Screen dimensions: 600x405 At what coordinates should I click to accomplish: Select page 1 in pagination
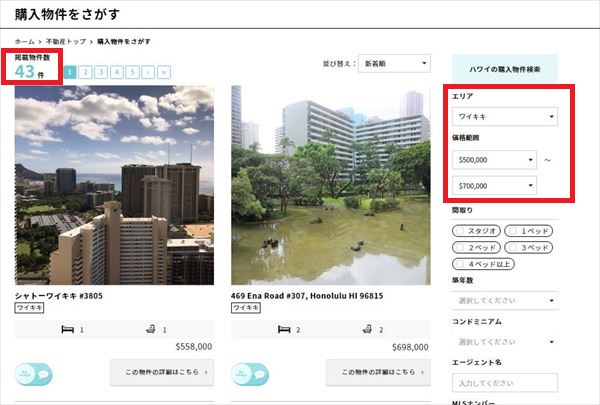70,72
